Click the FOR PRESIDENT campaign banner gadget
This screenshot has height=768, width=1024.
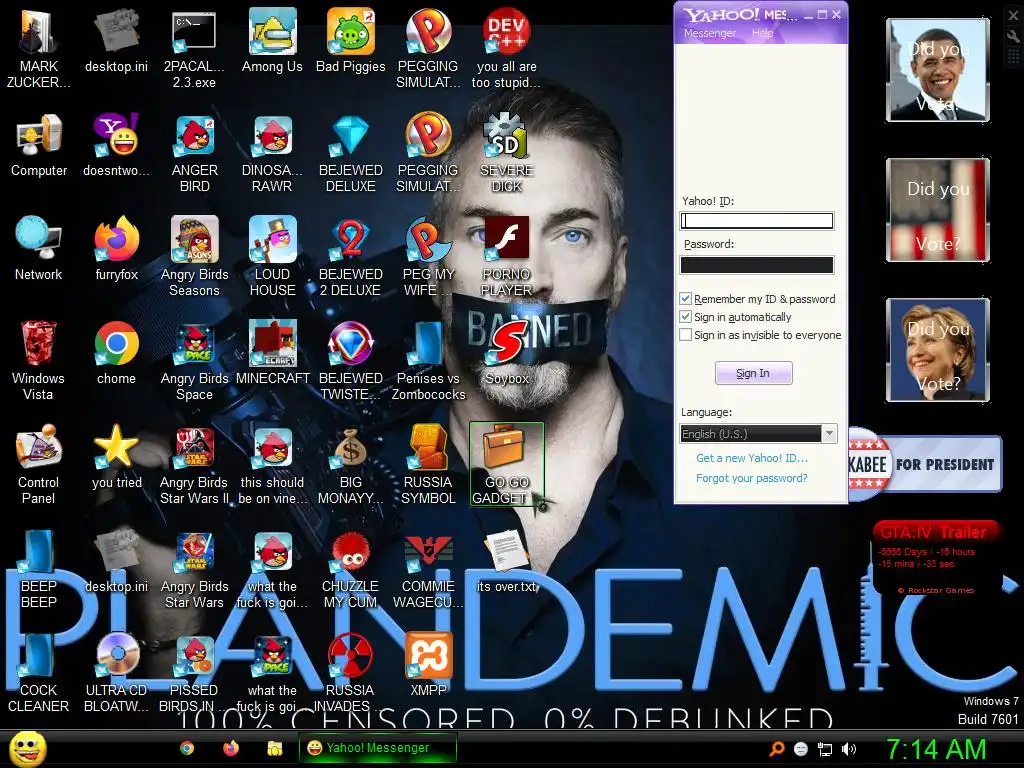pos(925,464)
